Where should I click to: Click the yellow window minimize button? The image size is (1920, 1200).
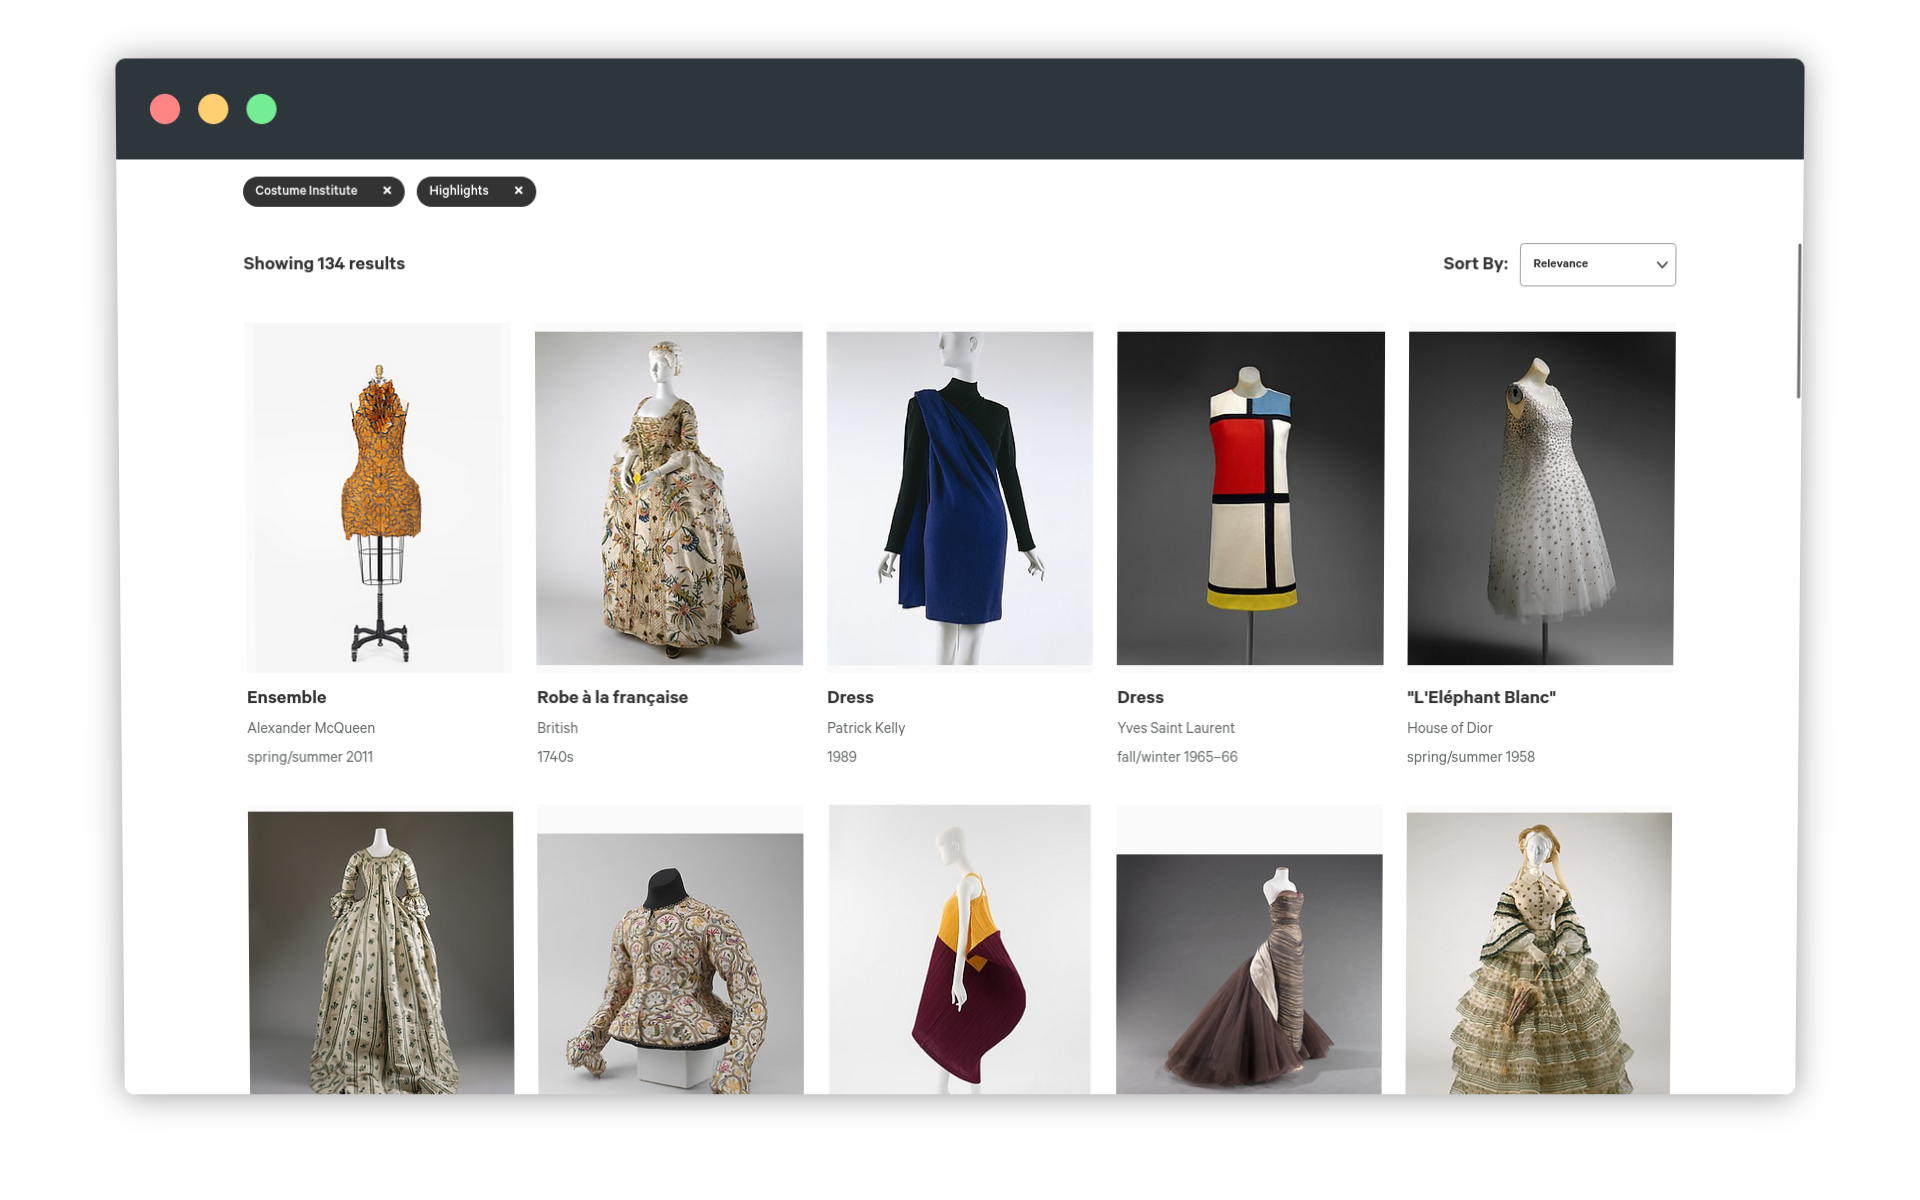pos(213,109)
